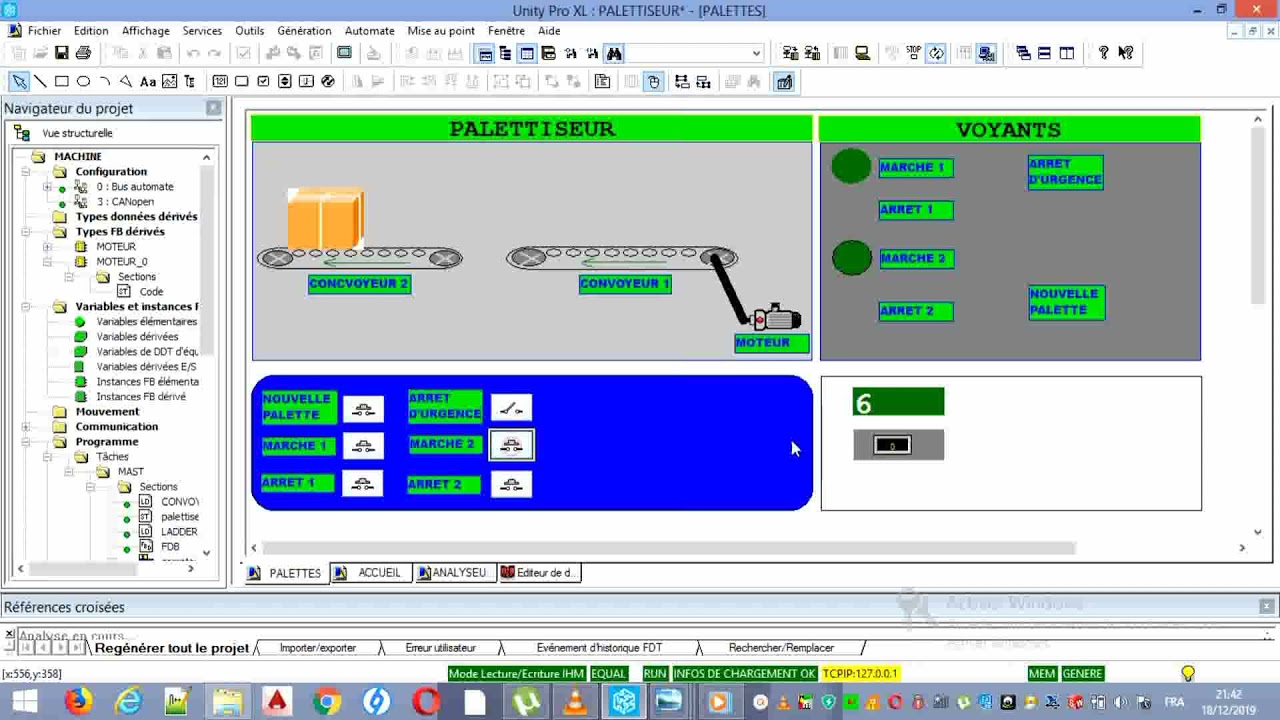Open the Fichier menu

point(44,31)
